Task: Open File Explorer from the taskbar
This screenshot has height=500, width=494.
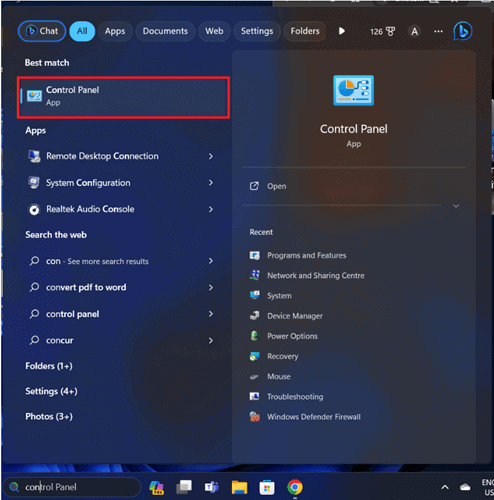Action: [239, 487]
